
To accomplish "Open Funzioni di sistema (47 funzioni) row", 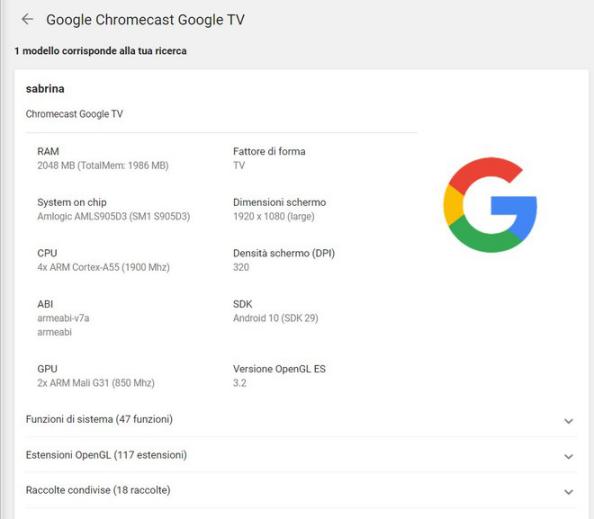I will pos(300,419).
